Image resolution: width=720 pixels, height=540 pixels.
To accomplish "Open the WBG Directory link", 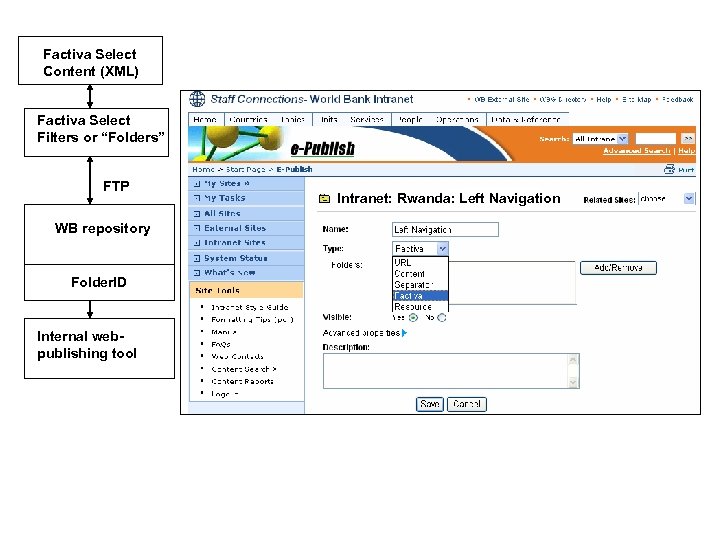I will pyautogui.click(x=562, y=99).
